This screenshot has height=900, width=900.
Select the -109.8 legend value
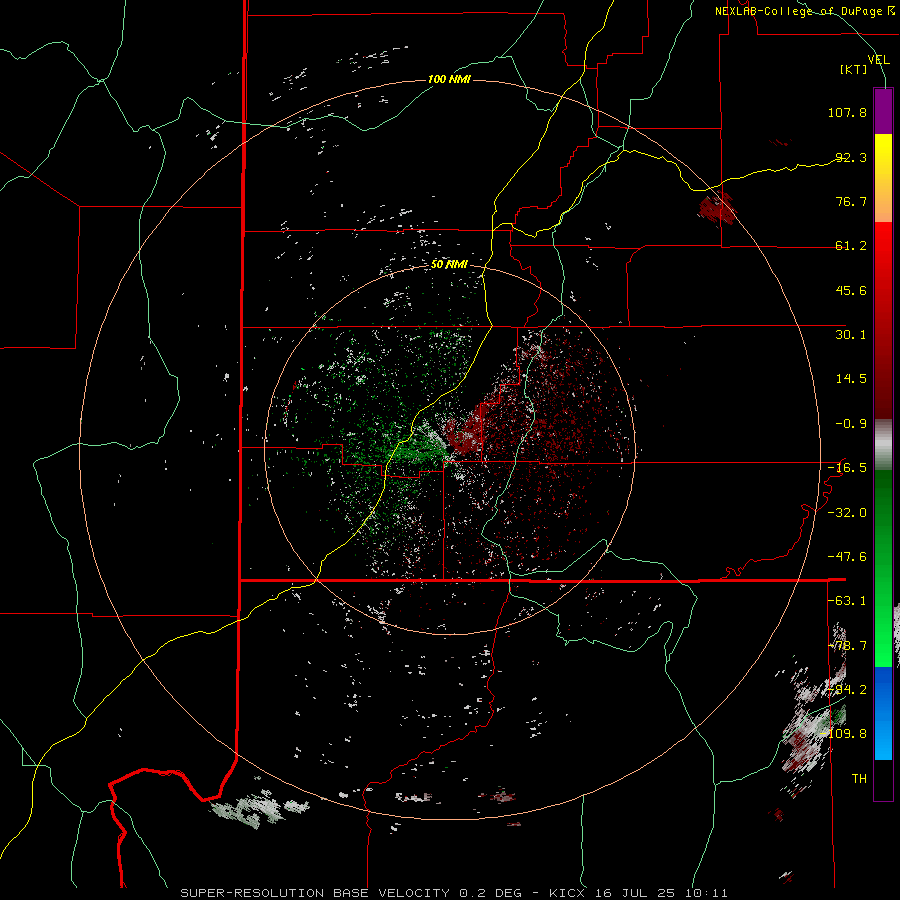[844, 734]
